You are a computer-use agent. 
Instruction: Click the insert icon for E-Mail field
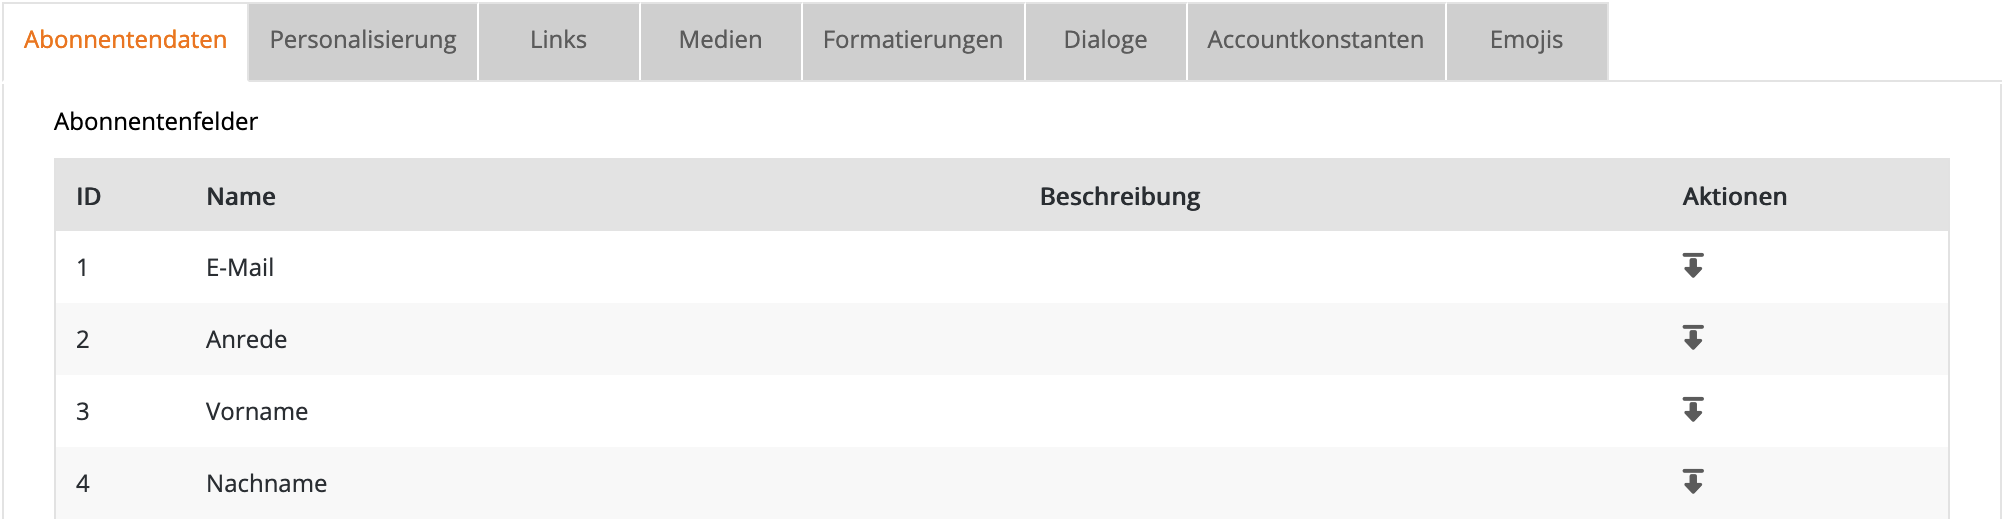coord(1692,266)
